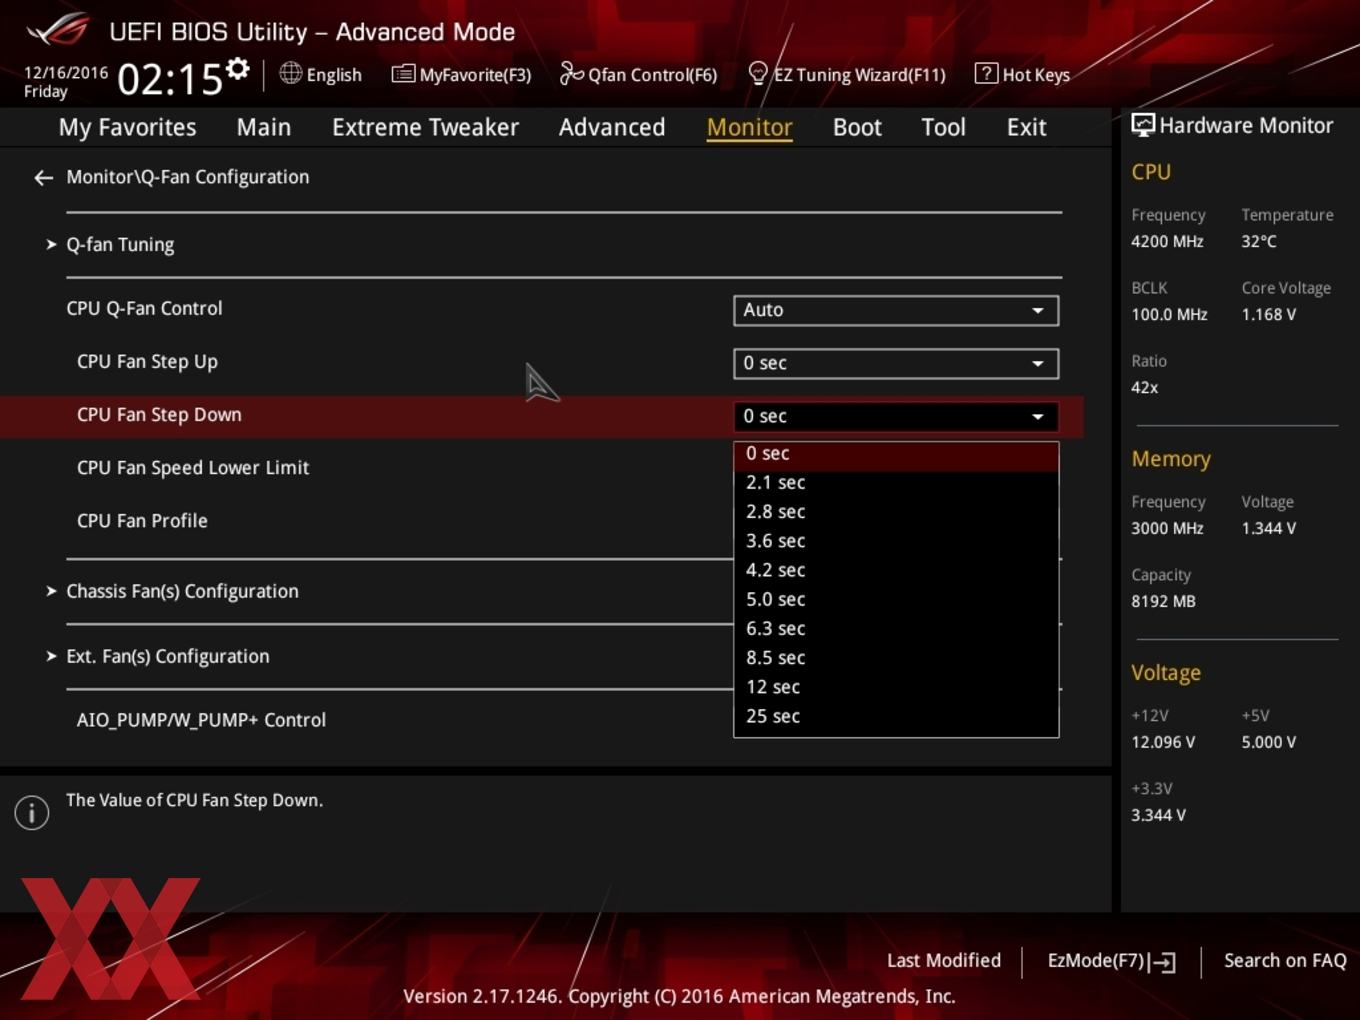Switch to My Favorites tab
This screenshot has width=1360, height=1020.
pos(127,127)
